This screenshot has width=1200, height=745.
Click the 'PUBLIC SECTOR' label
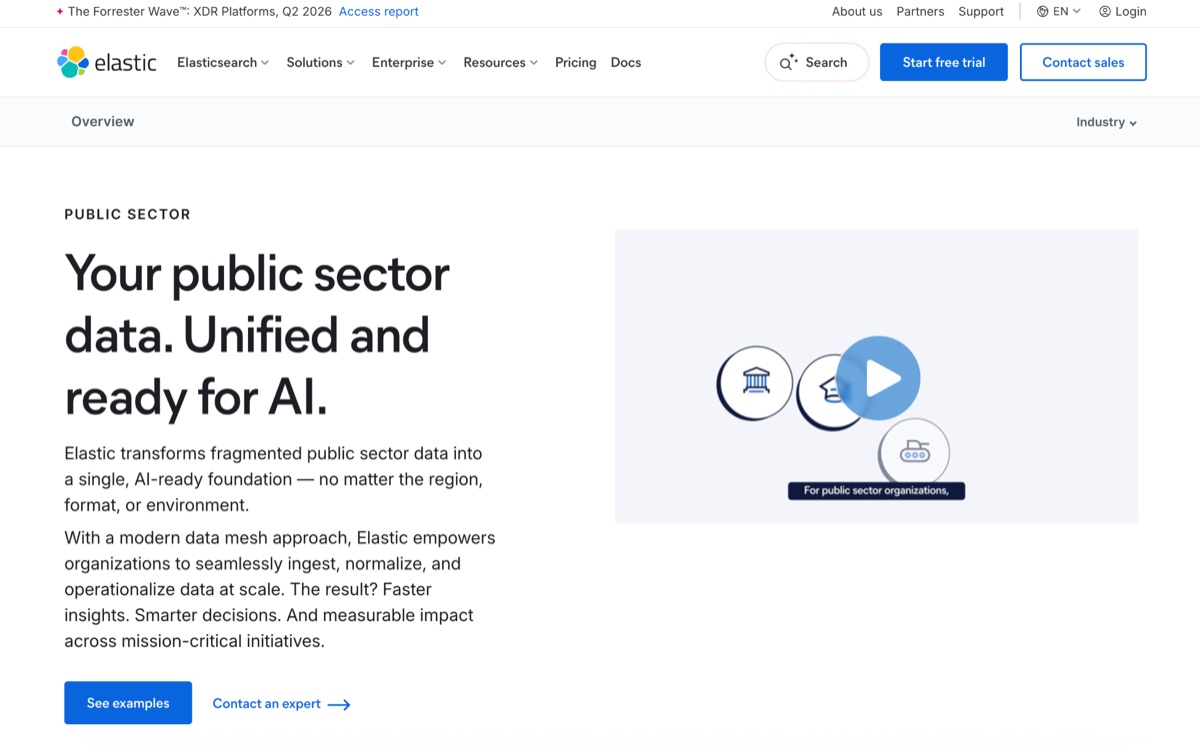127,214
